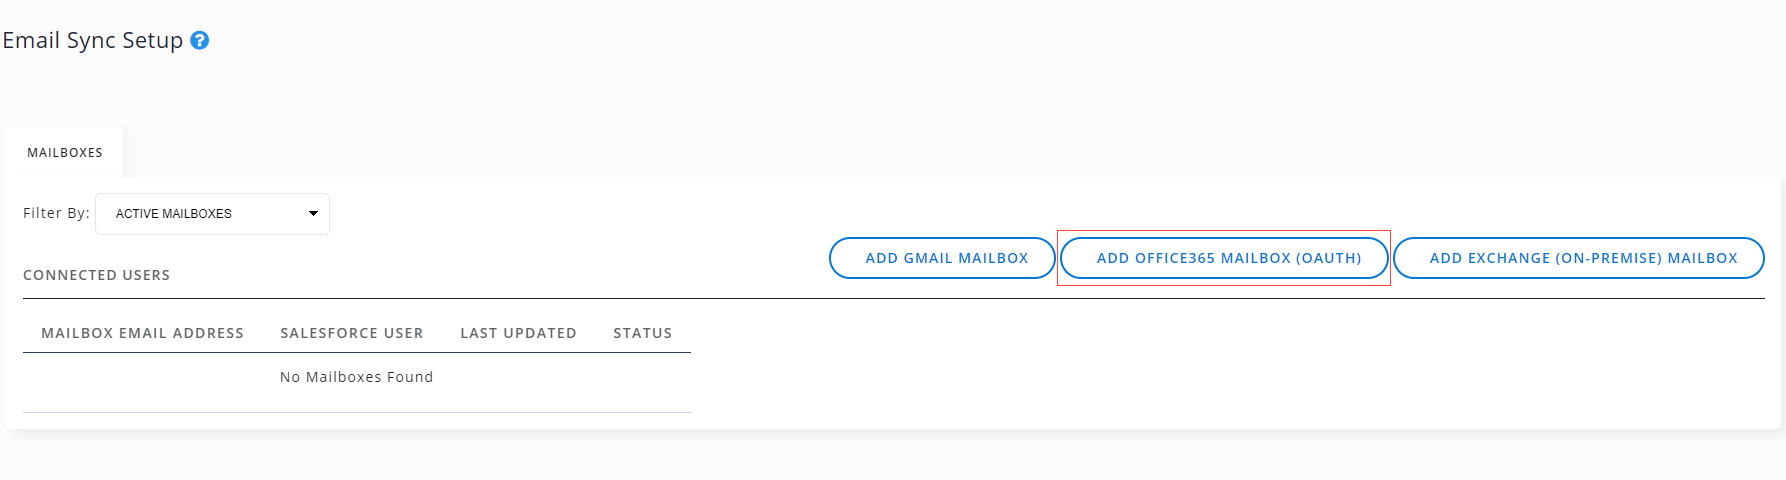1786x480 pixels.
Task: Switch to the Mailboxes tab
Action: pyautogui.click(x=65, y=153)
